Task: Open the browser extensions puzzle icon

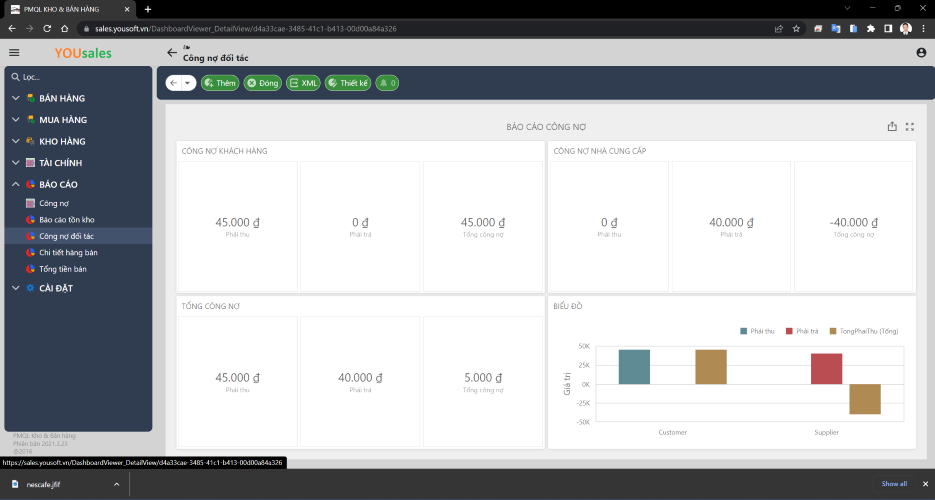Action: [871, 29]
